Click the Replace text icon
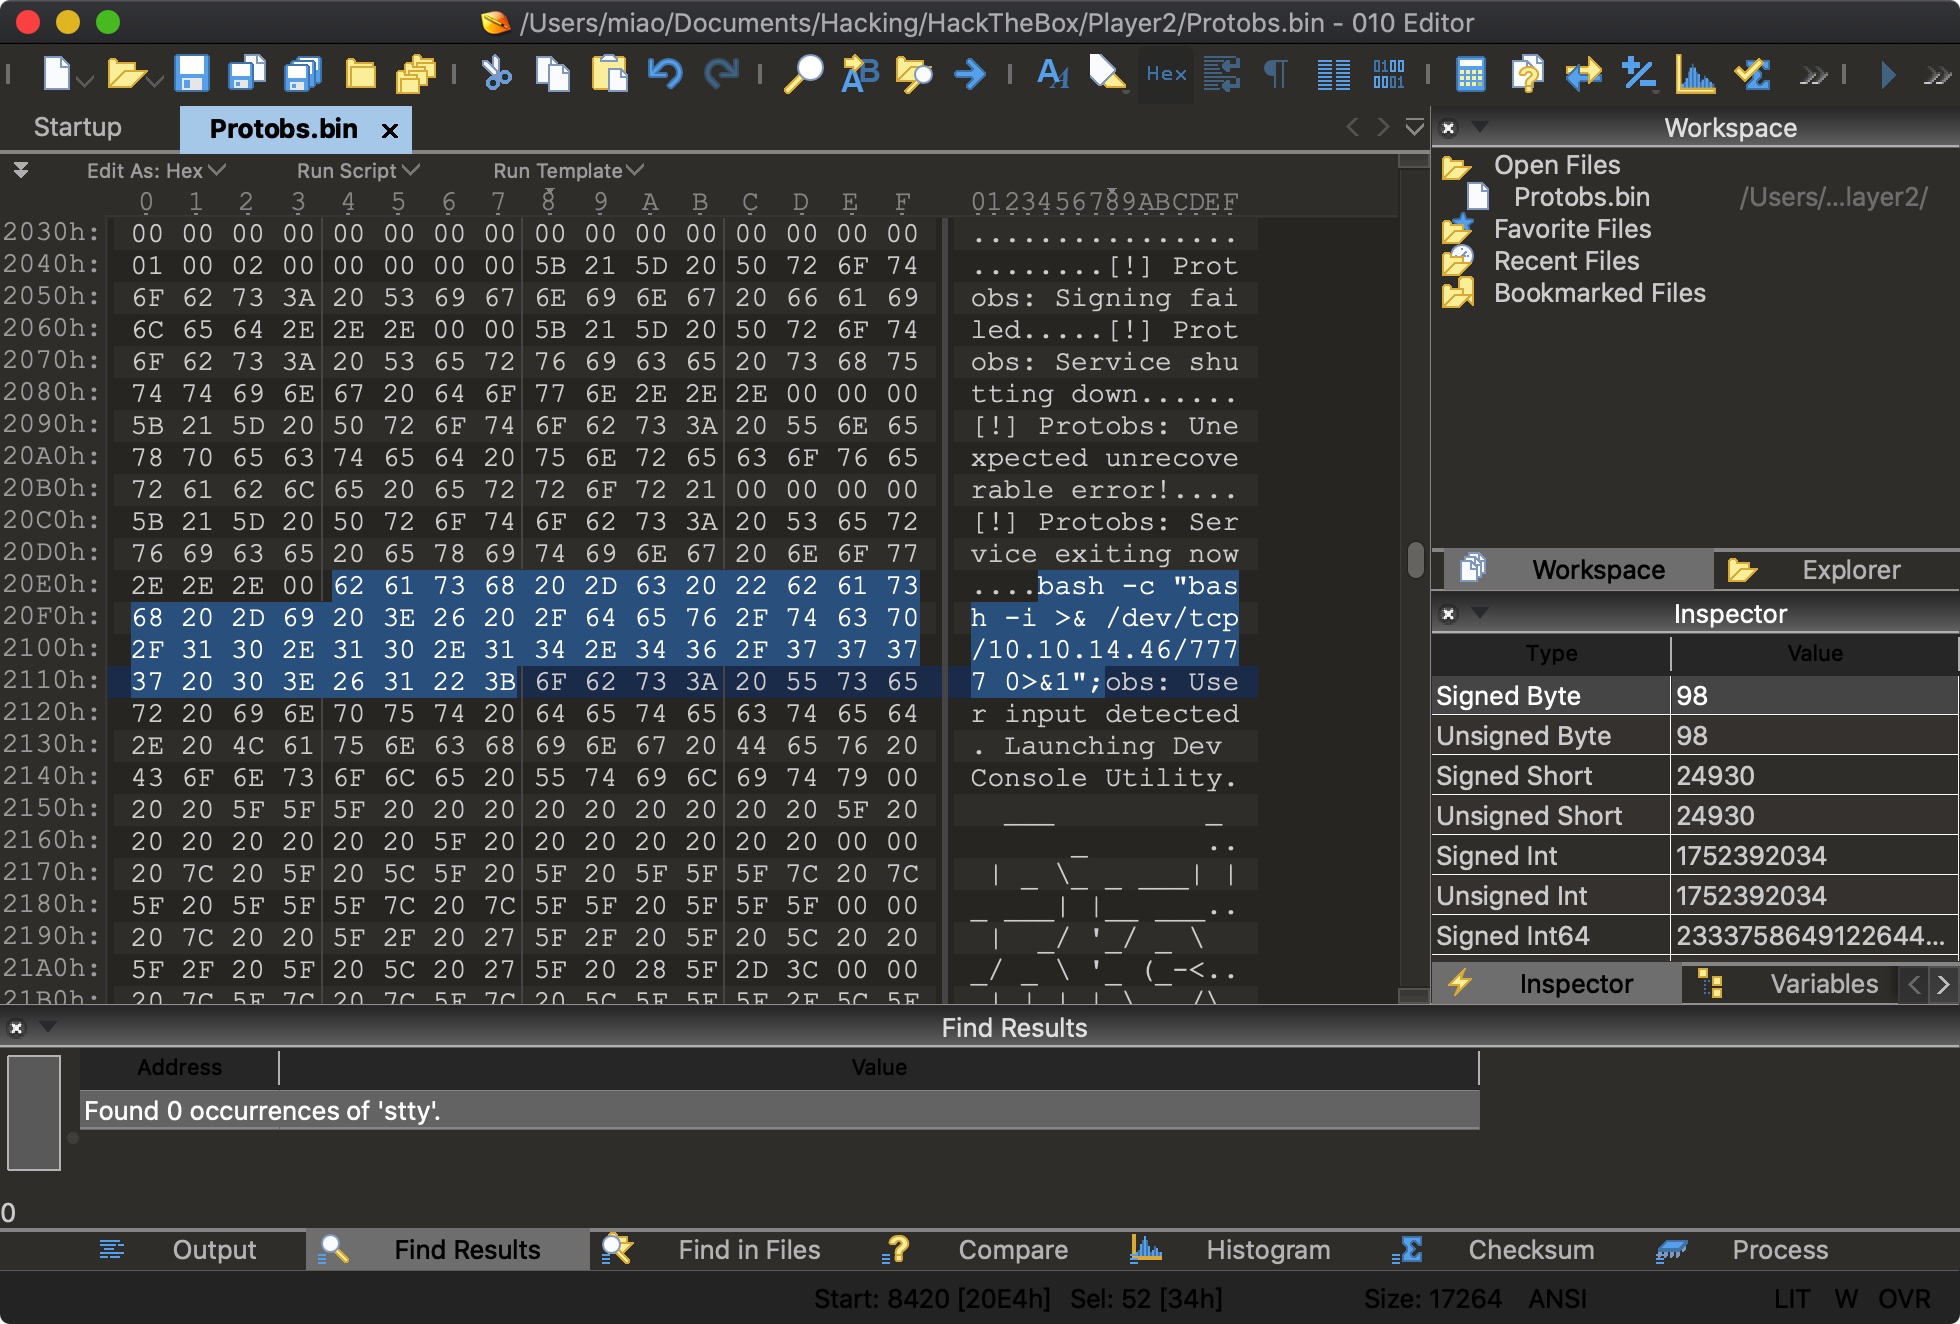The image size is (1960, 1324). tap(859, 74)
